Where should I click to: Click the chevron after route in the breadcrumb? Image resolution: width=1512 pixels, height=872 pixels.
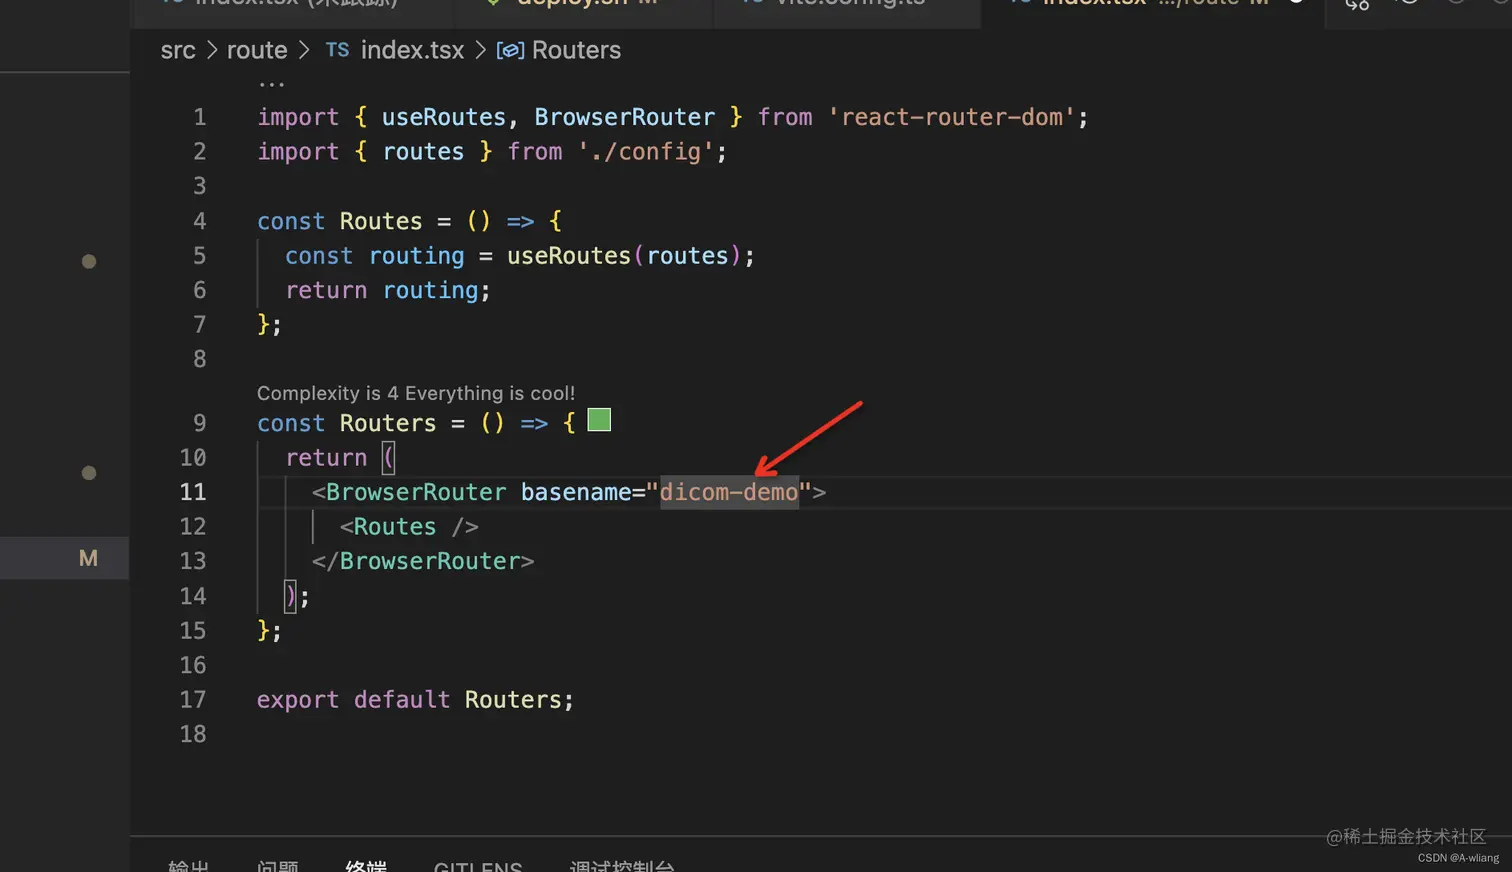coord(304,50)
